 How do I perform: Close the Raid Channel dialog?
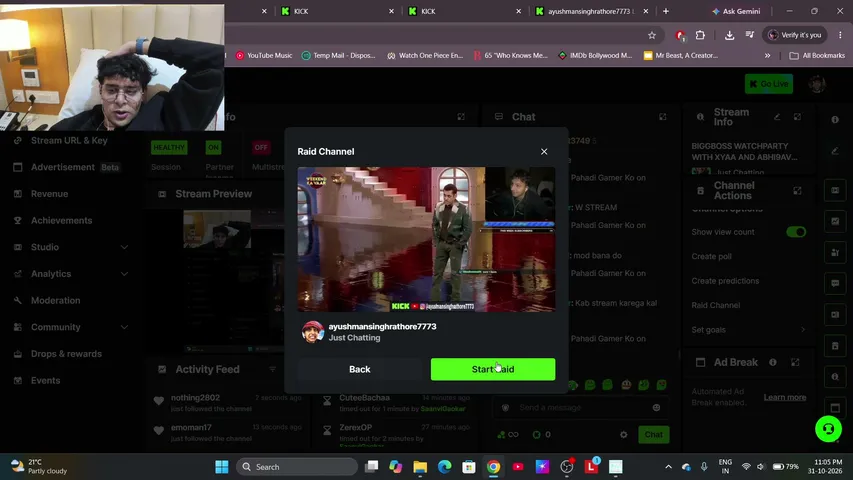544,152
